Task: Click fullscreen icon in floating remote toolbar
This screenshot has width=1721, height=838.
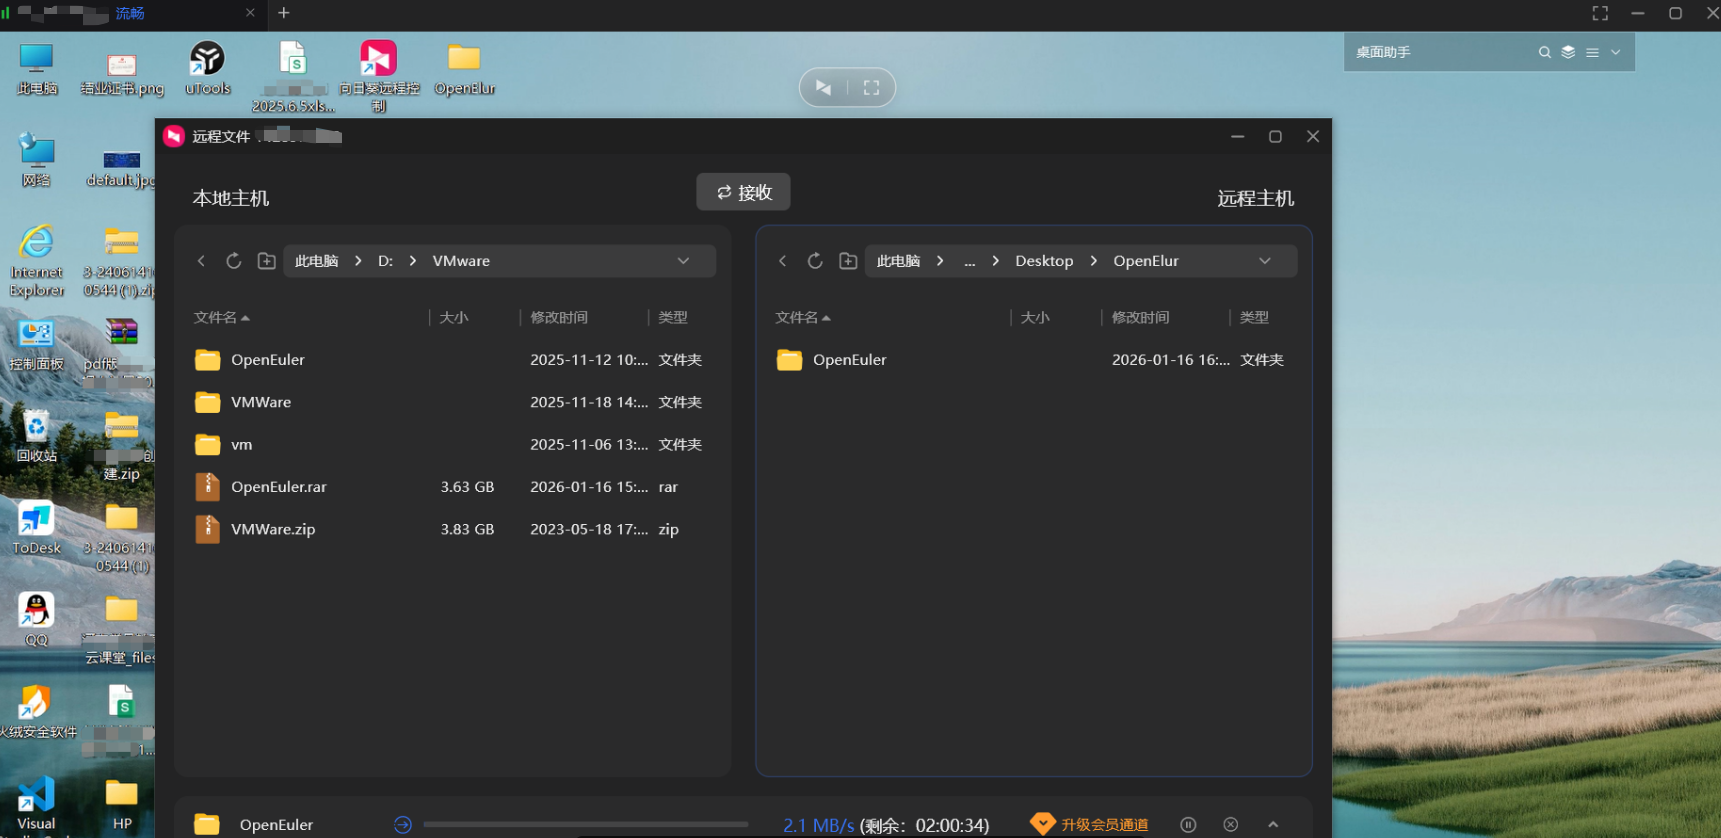Action: [x=871, y=88]
